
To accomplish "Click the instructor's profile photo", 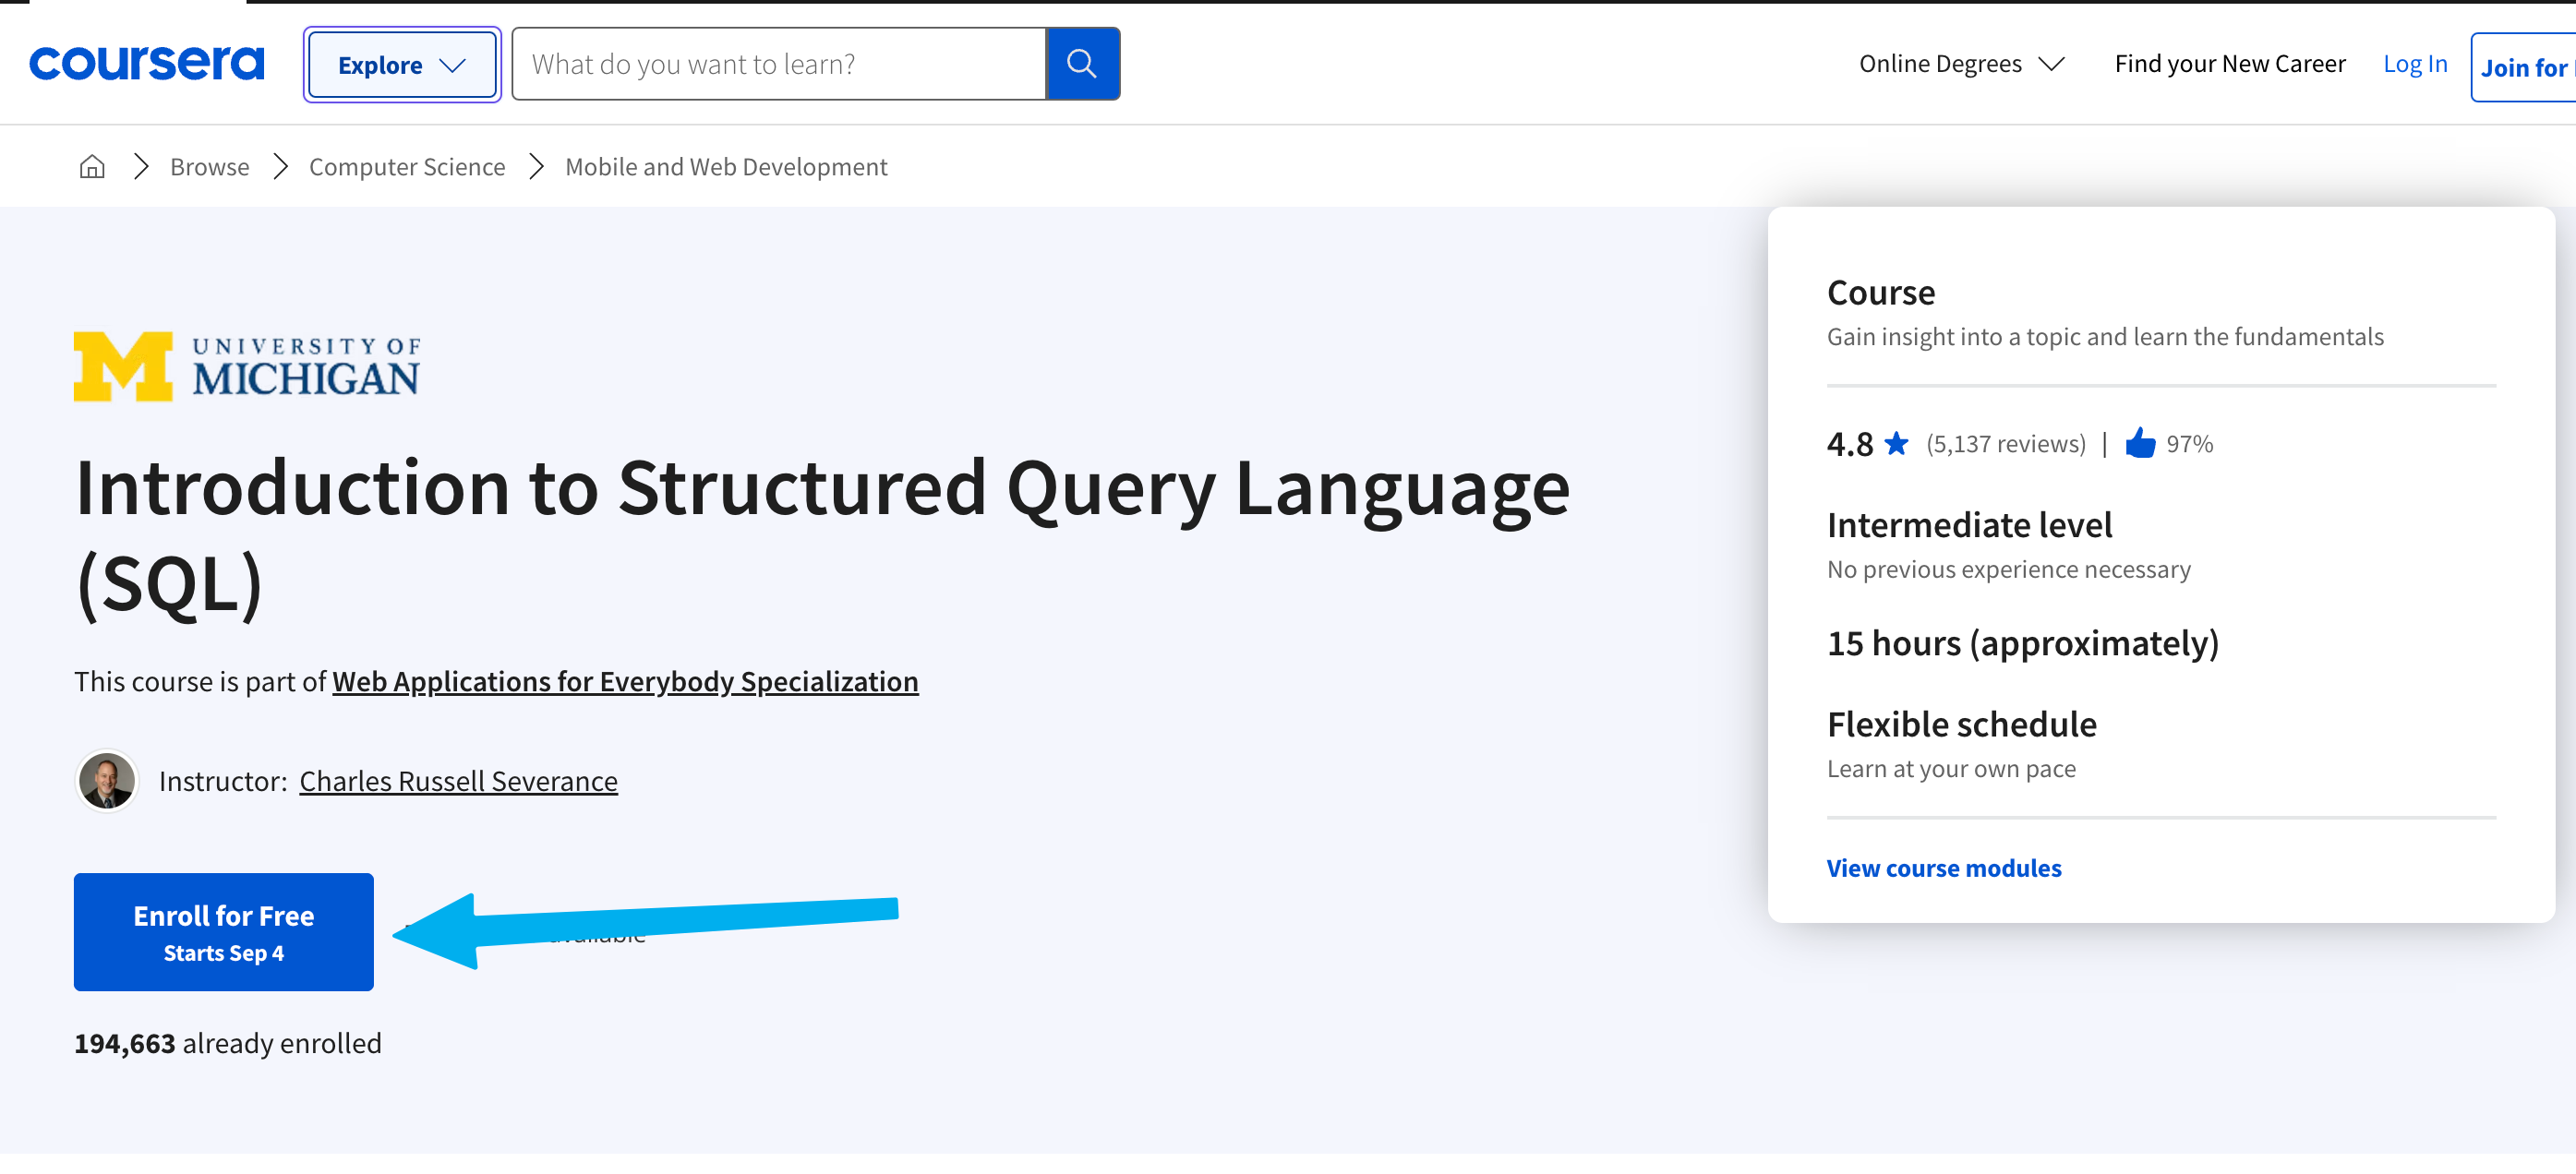I will (x=107, y=781).
